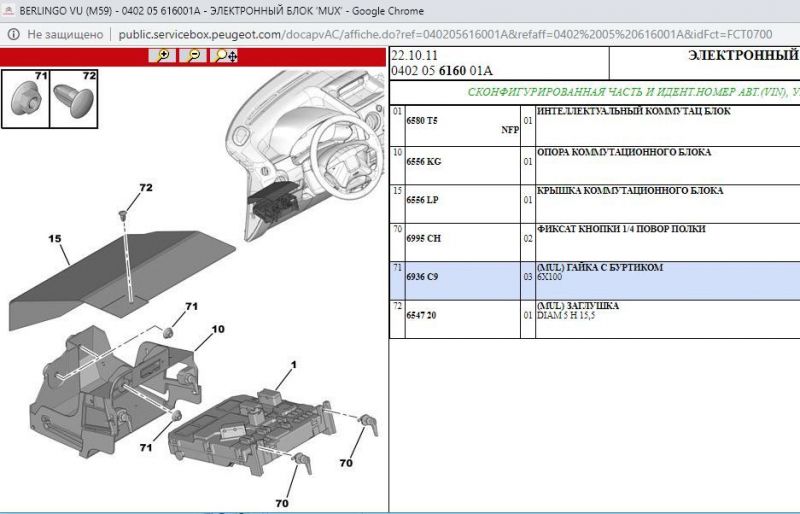The width and height of the screenshot is (800, 514).
Task: Select part number 6547 20
Action: pos(422,314)
